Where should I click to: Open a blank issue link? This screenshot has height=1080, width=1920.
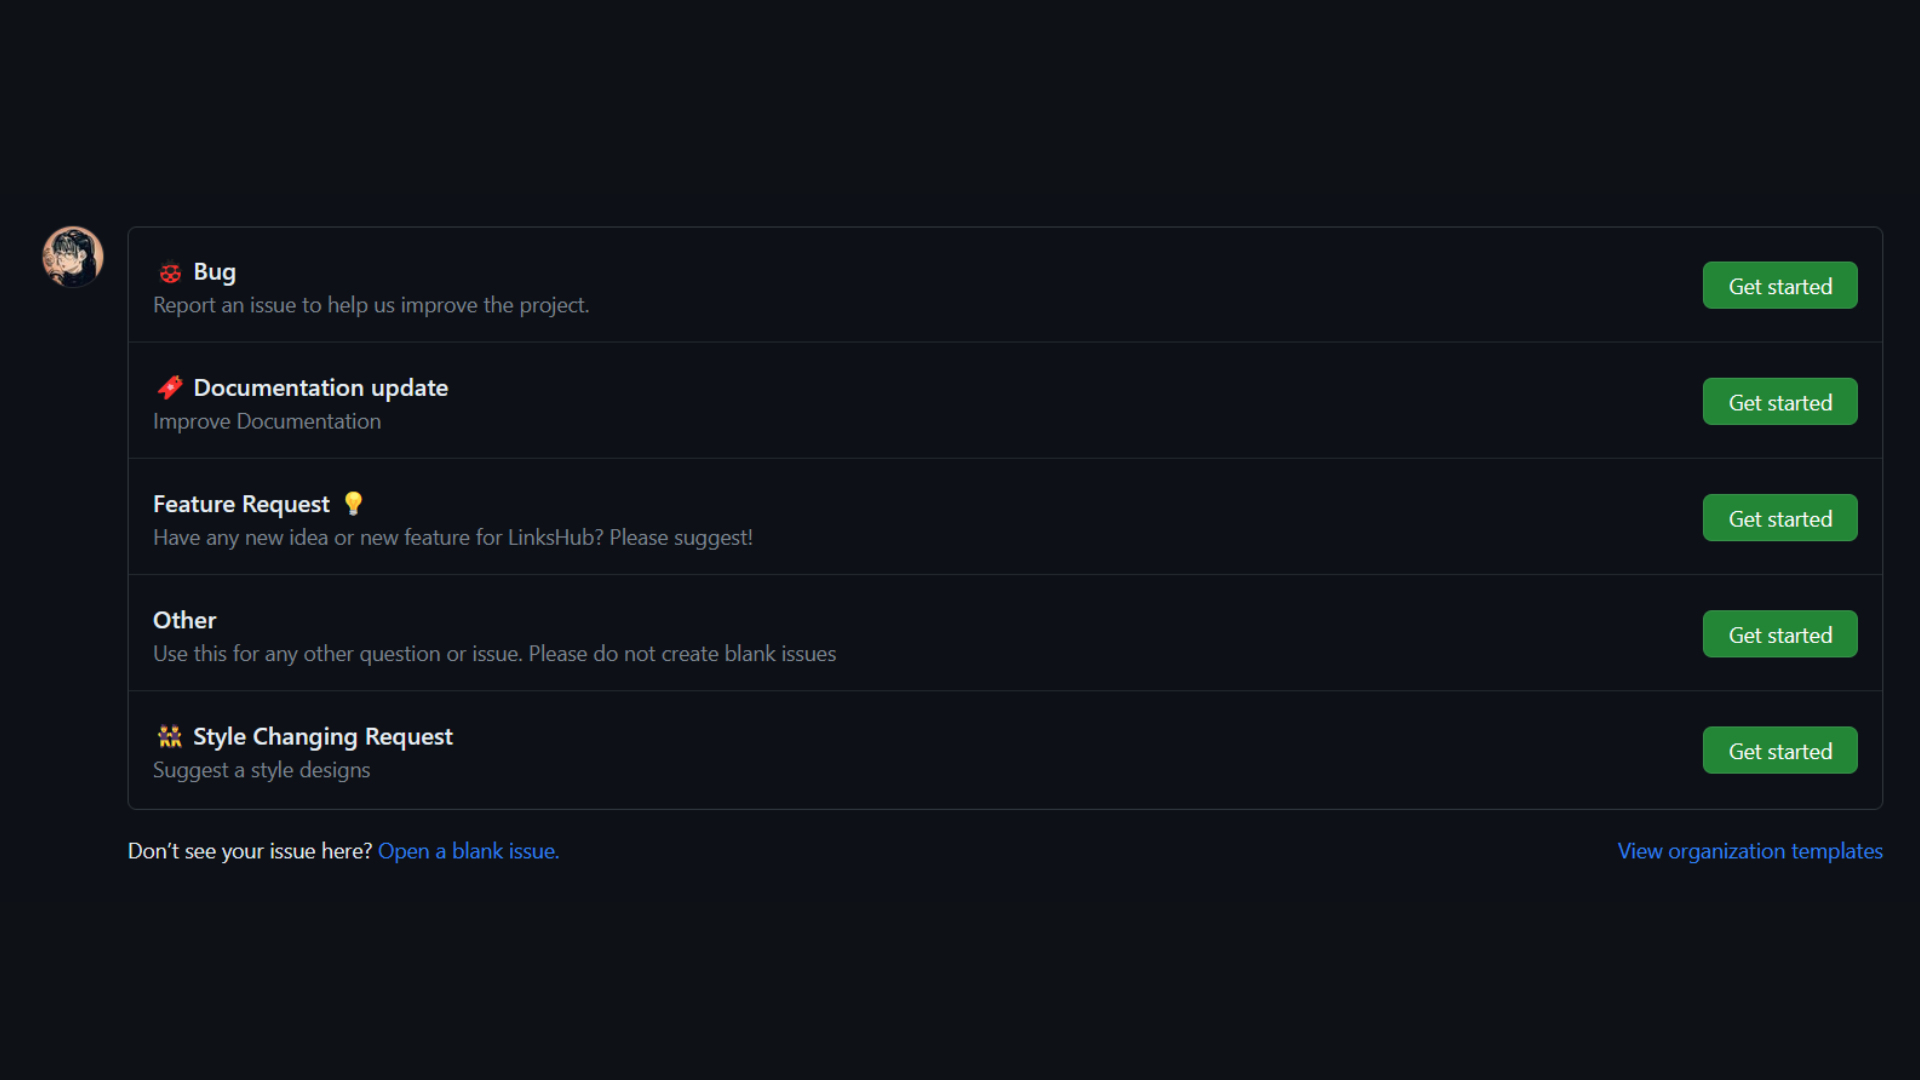coord(468,851)
